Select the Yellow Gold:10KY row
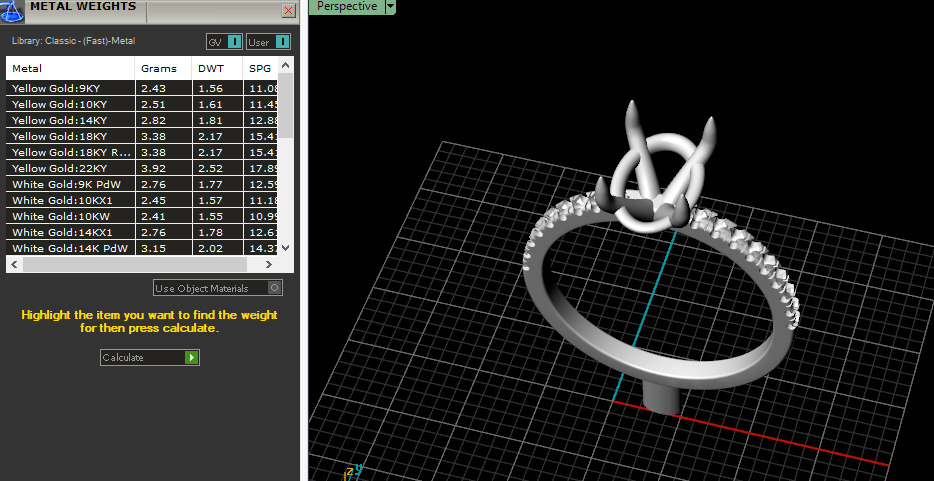934x481 pixels. [142, 104]
